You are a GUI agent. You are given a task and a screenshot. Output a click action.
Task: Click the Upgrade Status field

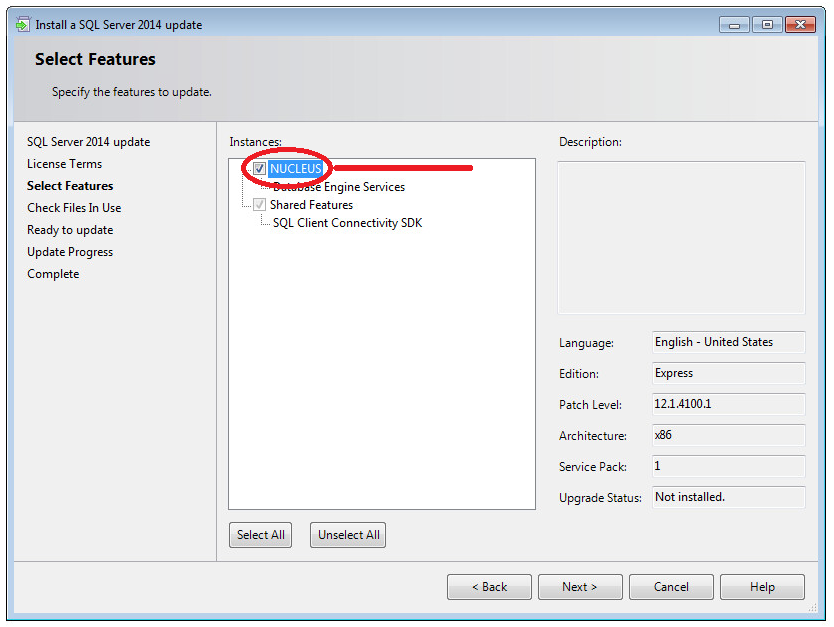[728, 497]
